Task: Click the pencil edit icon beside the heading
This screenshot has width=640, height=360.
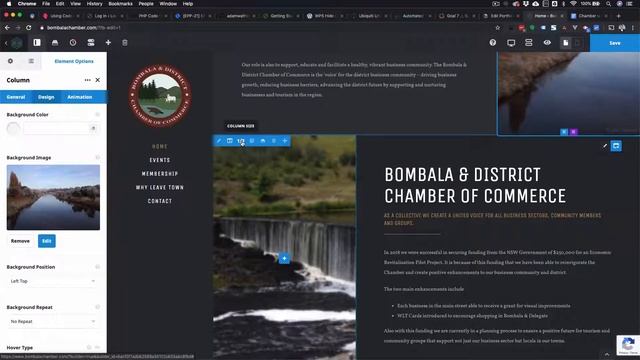Action: pos(604,146)
